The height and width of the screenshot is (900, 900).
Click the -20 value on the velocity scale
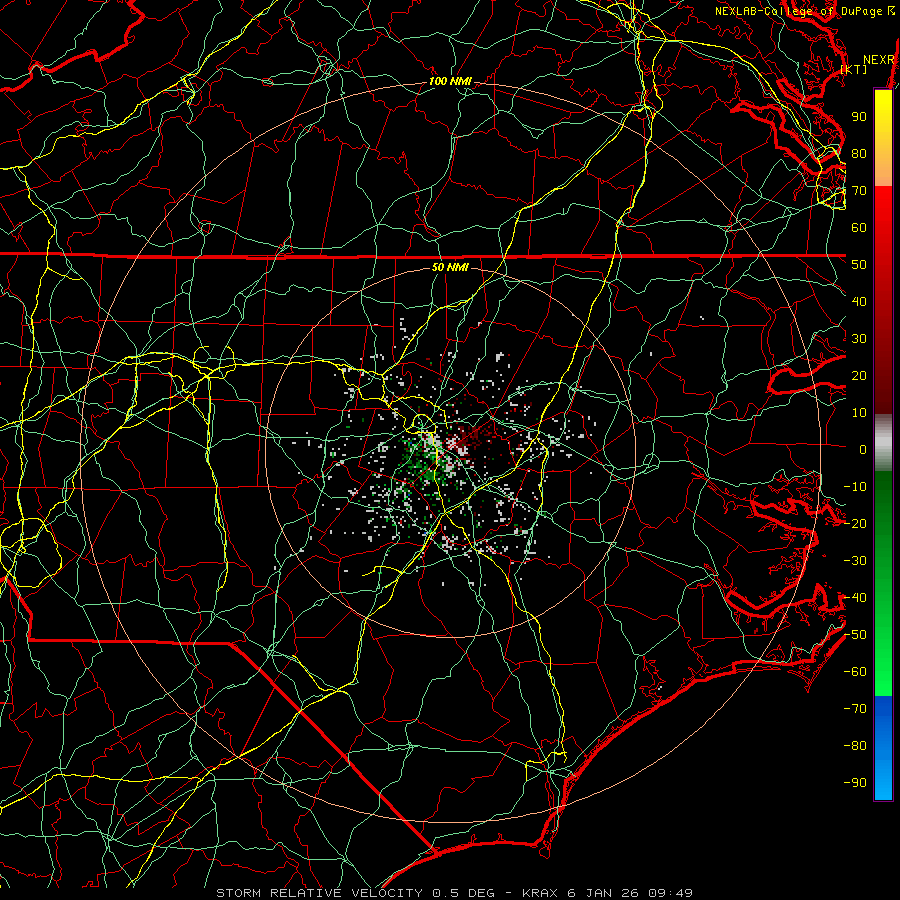point(855,523)
